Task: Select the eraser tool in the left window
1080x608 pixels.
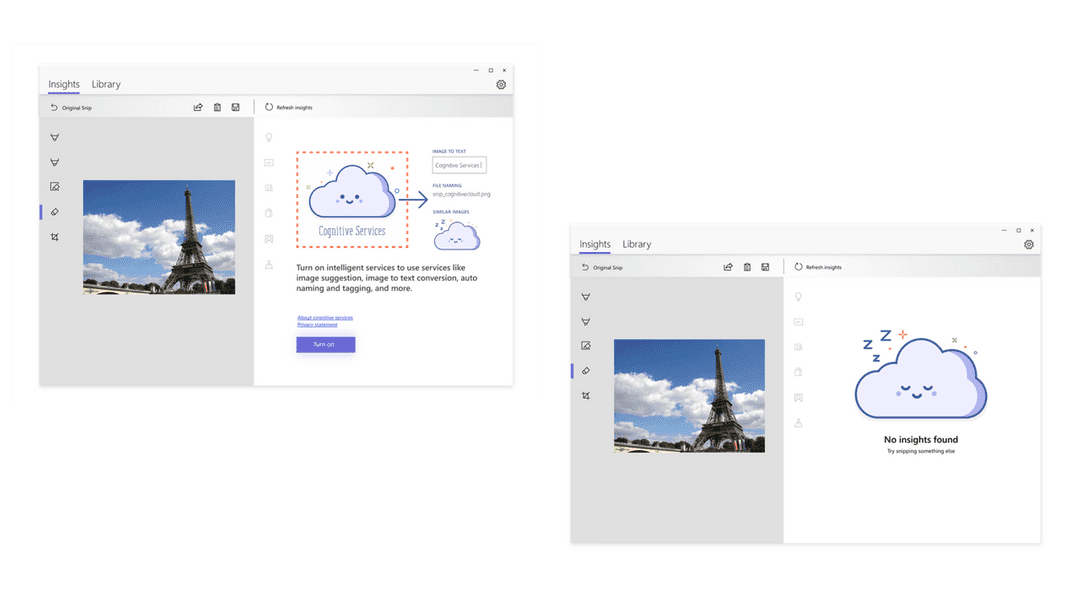Action: click(55, 212)
